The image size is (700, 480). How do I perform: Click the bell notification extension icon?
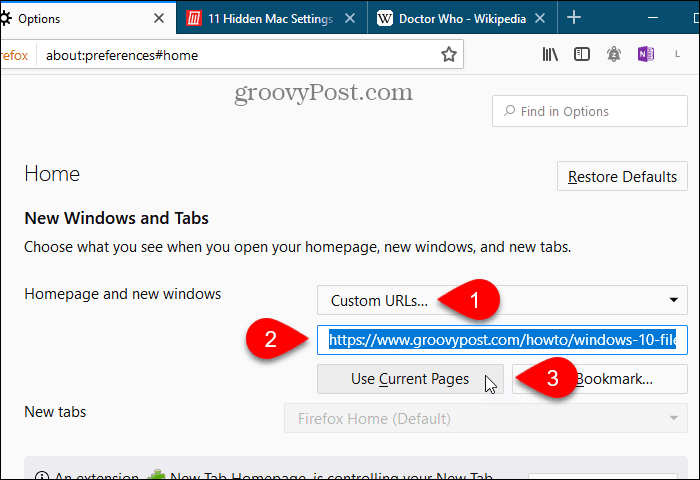pyautogui.click(x=614, y=54)
